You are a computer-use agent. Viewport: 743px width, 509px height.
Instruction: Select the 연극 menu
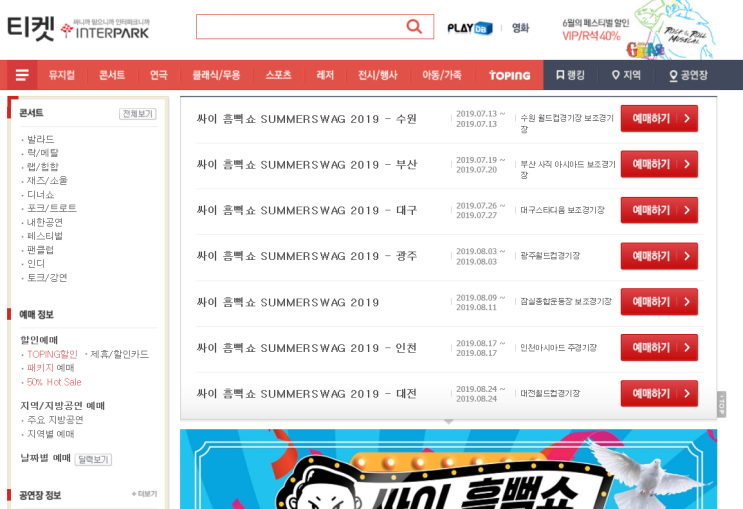(158, 75)
